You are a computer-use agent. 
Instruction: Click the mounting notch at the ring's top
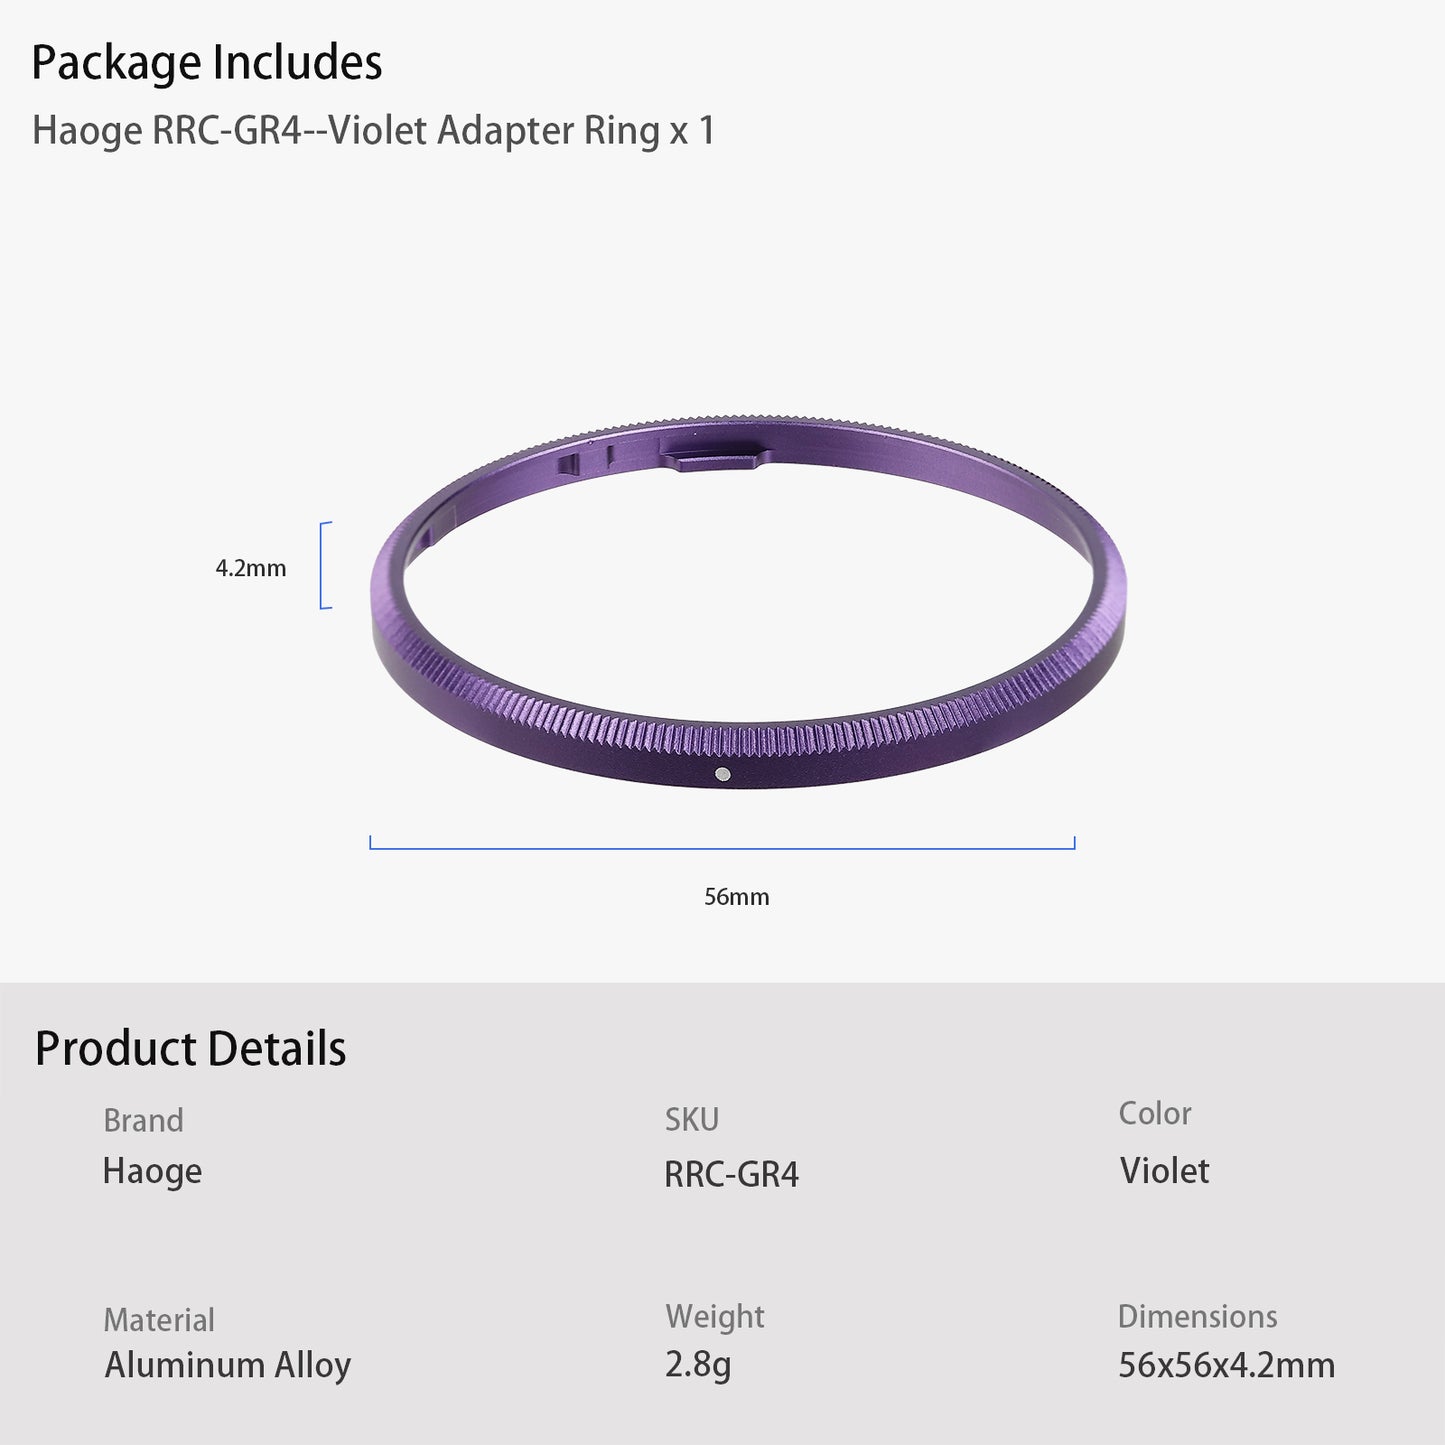click(x=712, y=456)
